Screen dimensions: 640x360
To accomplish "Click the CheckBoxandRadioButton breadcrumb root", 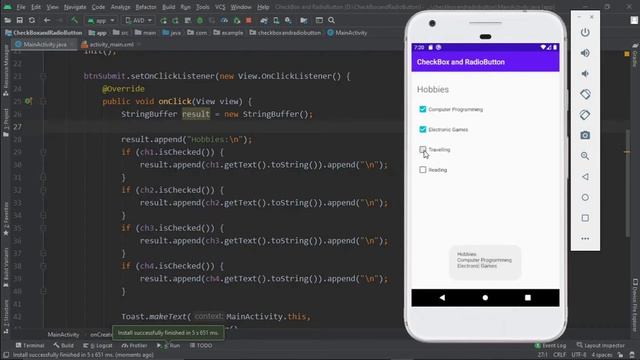I will [x=44, y=33].
